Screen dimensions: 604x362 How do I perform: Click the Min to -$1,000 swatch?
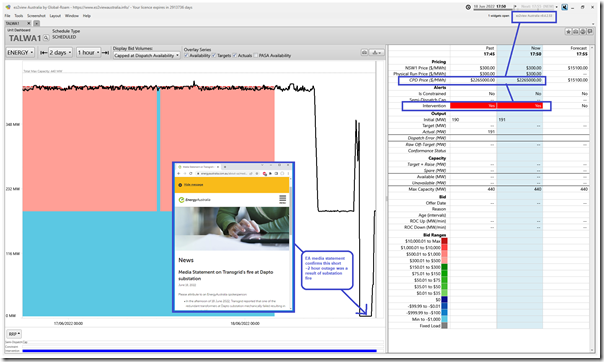pyautogui.click(x=445, y=319)
